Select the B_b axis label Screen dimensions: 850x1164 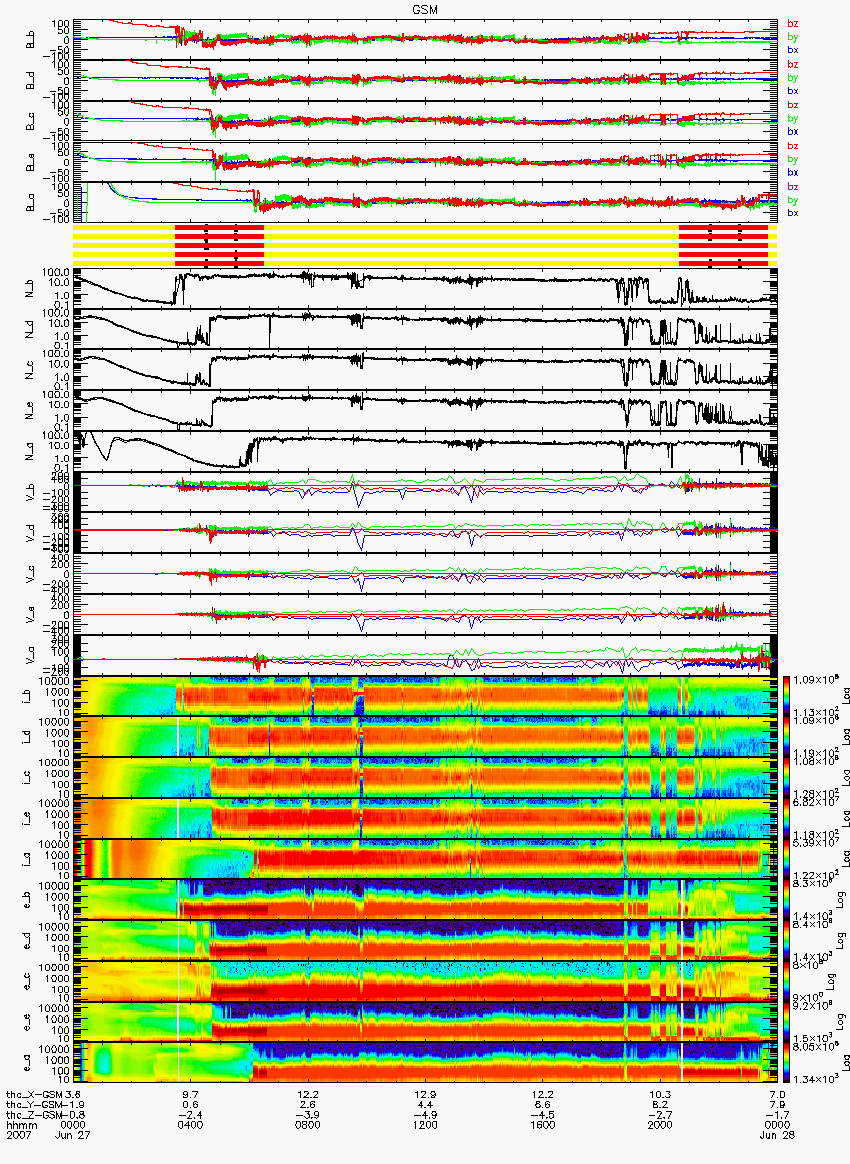click(30, 39)
